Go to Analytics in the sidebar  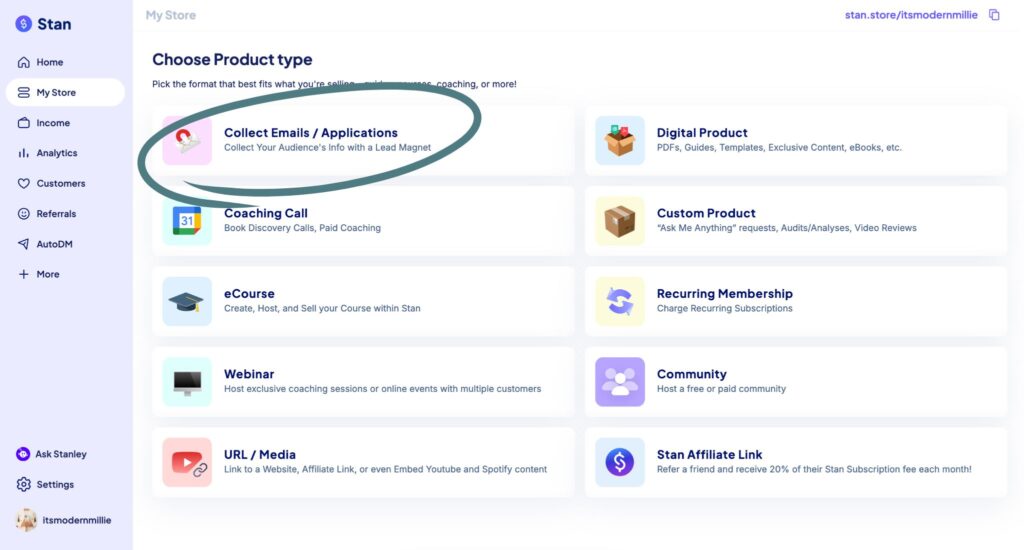[x=56, y=153]
